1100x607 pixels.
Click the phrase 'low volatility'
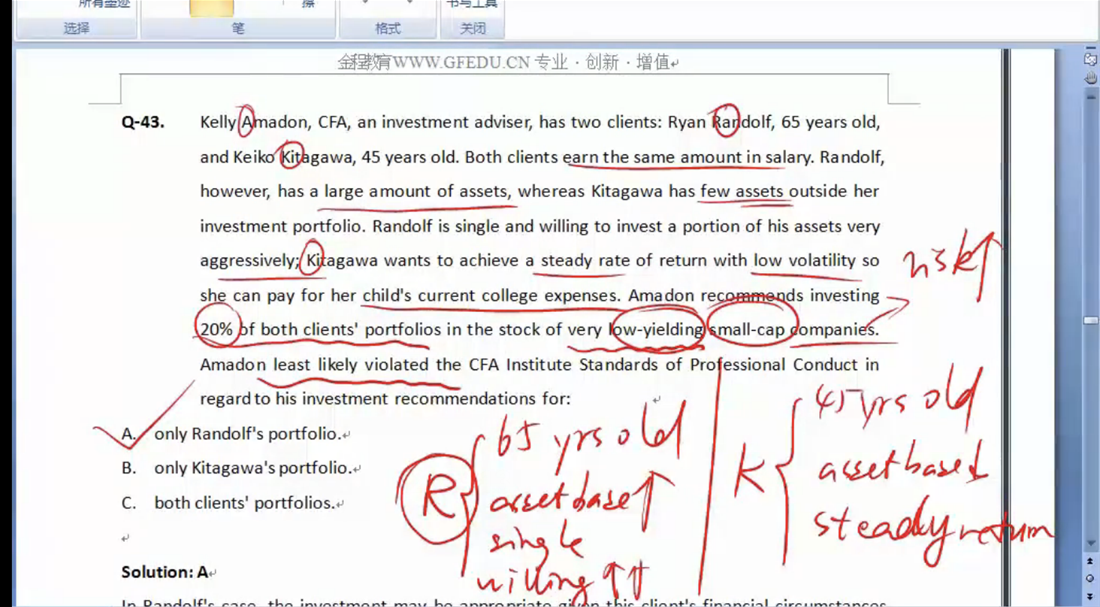click(x=805, y=261)
